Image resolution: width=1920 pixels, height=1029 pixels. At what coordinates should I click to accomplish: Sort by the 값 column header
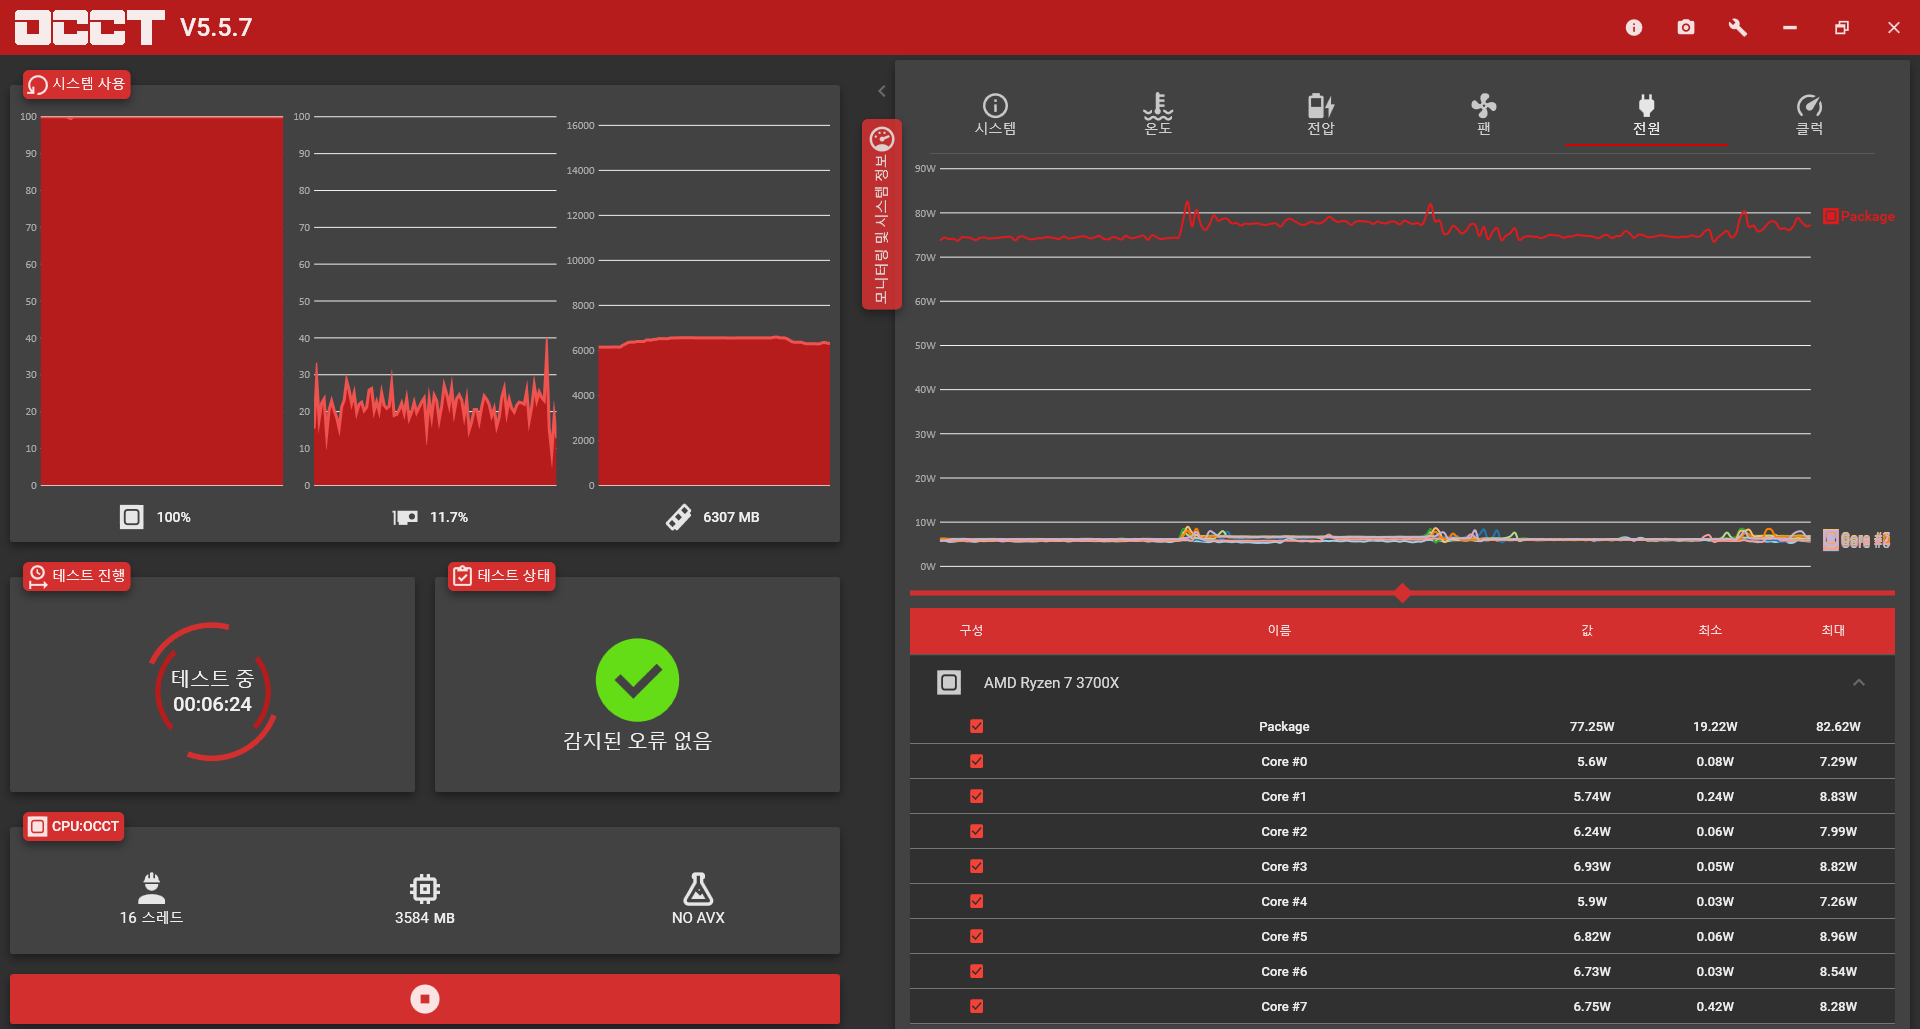1587,630
